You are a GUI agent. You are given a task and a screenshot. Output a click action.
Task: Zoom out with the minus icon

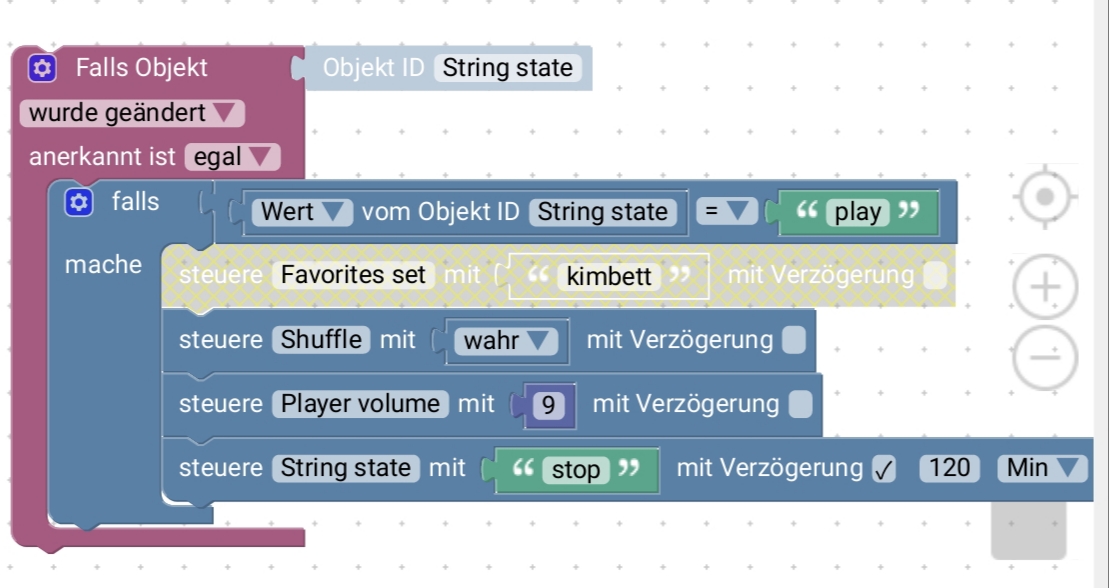(x=1045, y=357)
